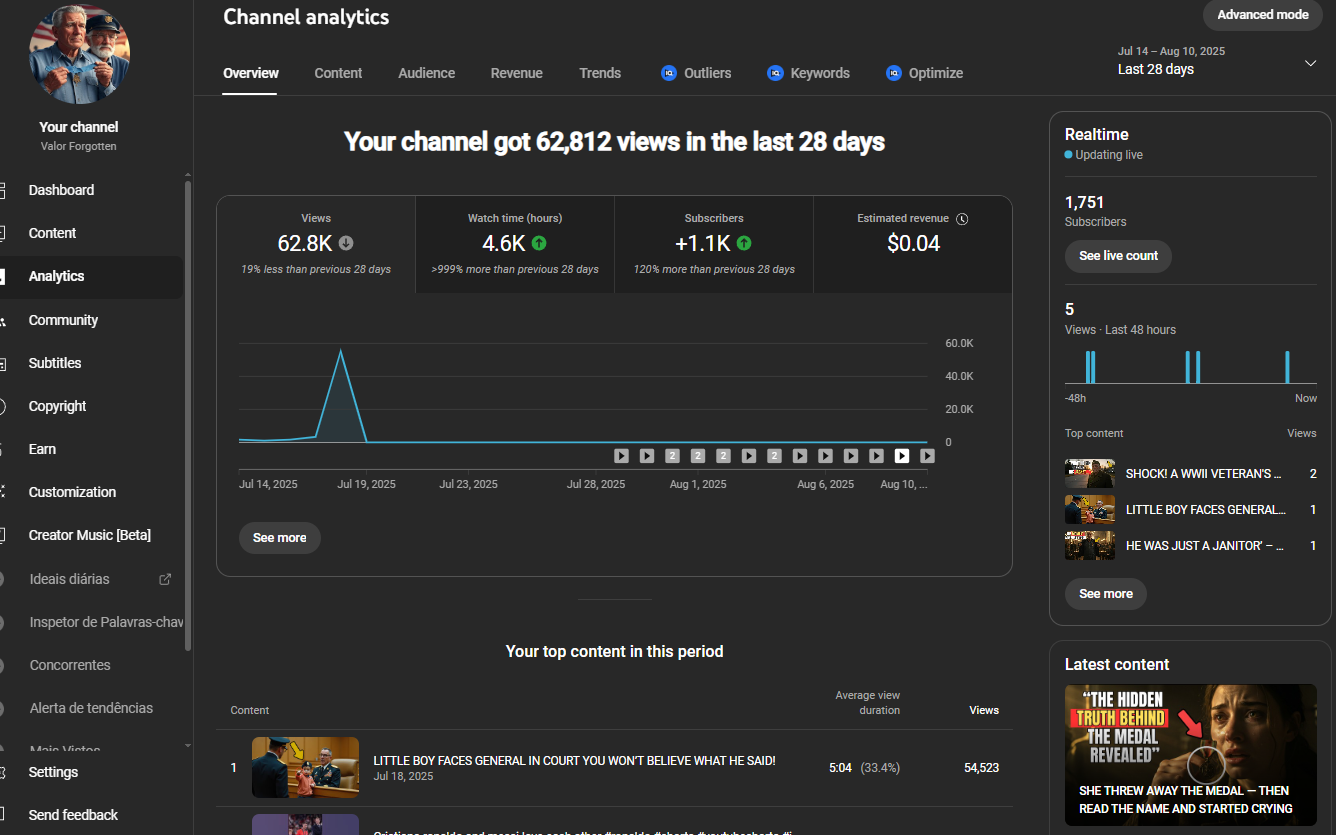Viewport: 1336px width, 835px height.
Task: Click the 5:04 average duration value
Action: point(840,768)
